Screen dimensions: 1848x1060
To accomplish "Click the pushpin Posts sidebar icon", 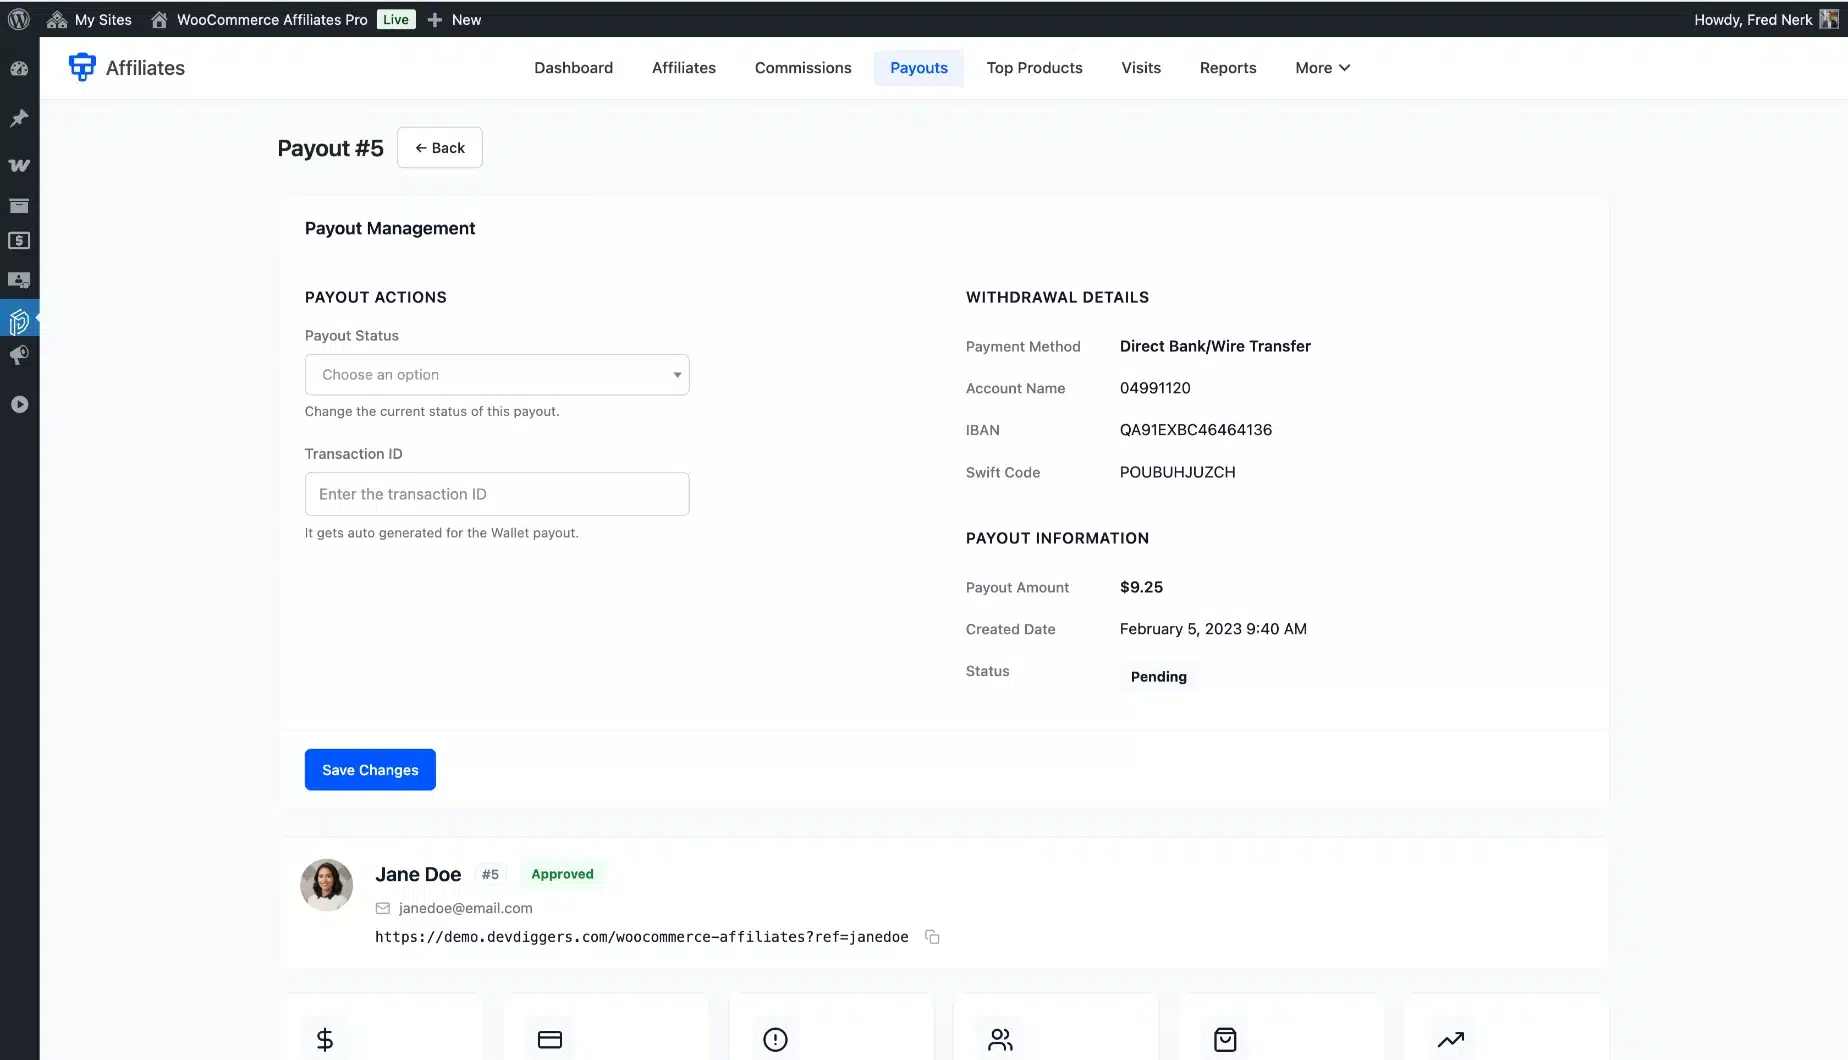I will pos(19,118).
